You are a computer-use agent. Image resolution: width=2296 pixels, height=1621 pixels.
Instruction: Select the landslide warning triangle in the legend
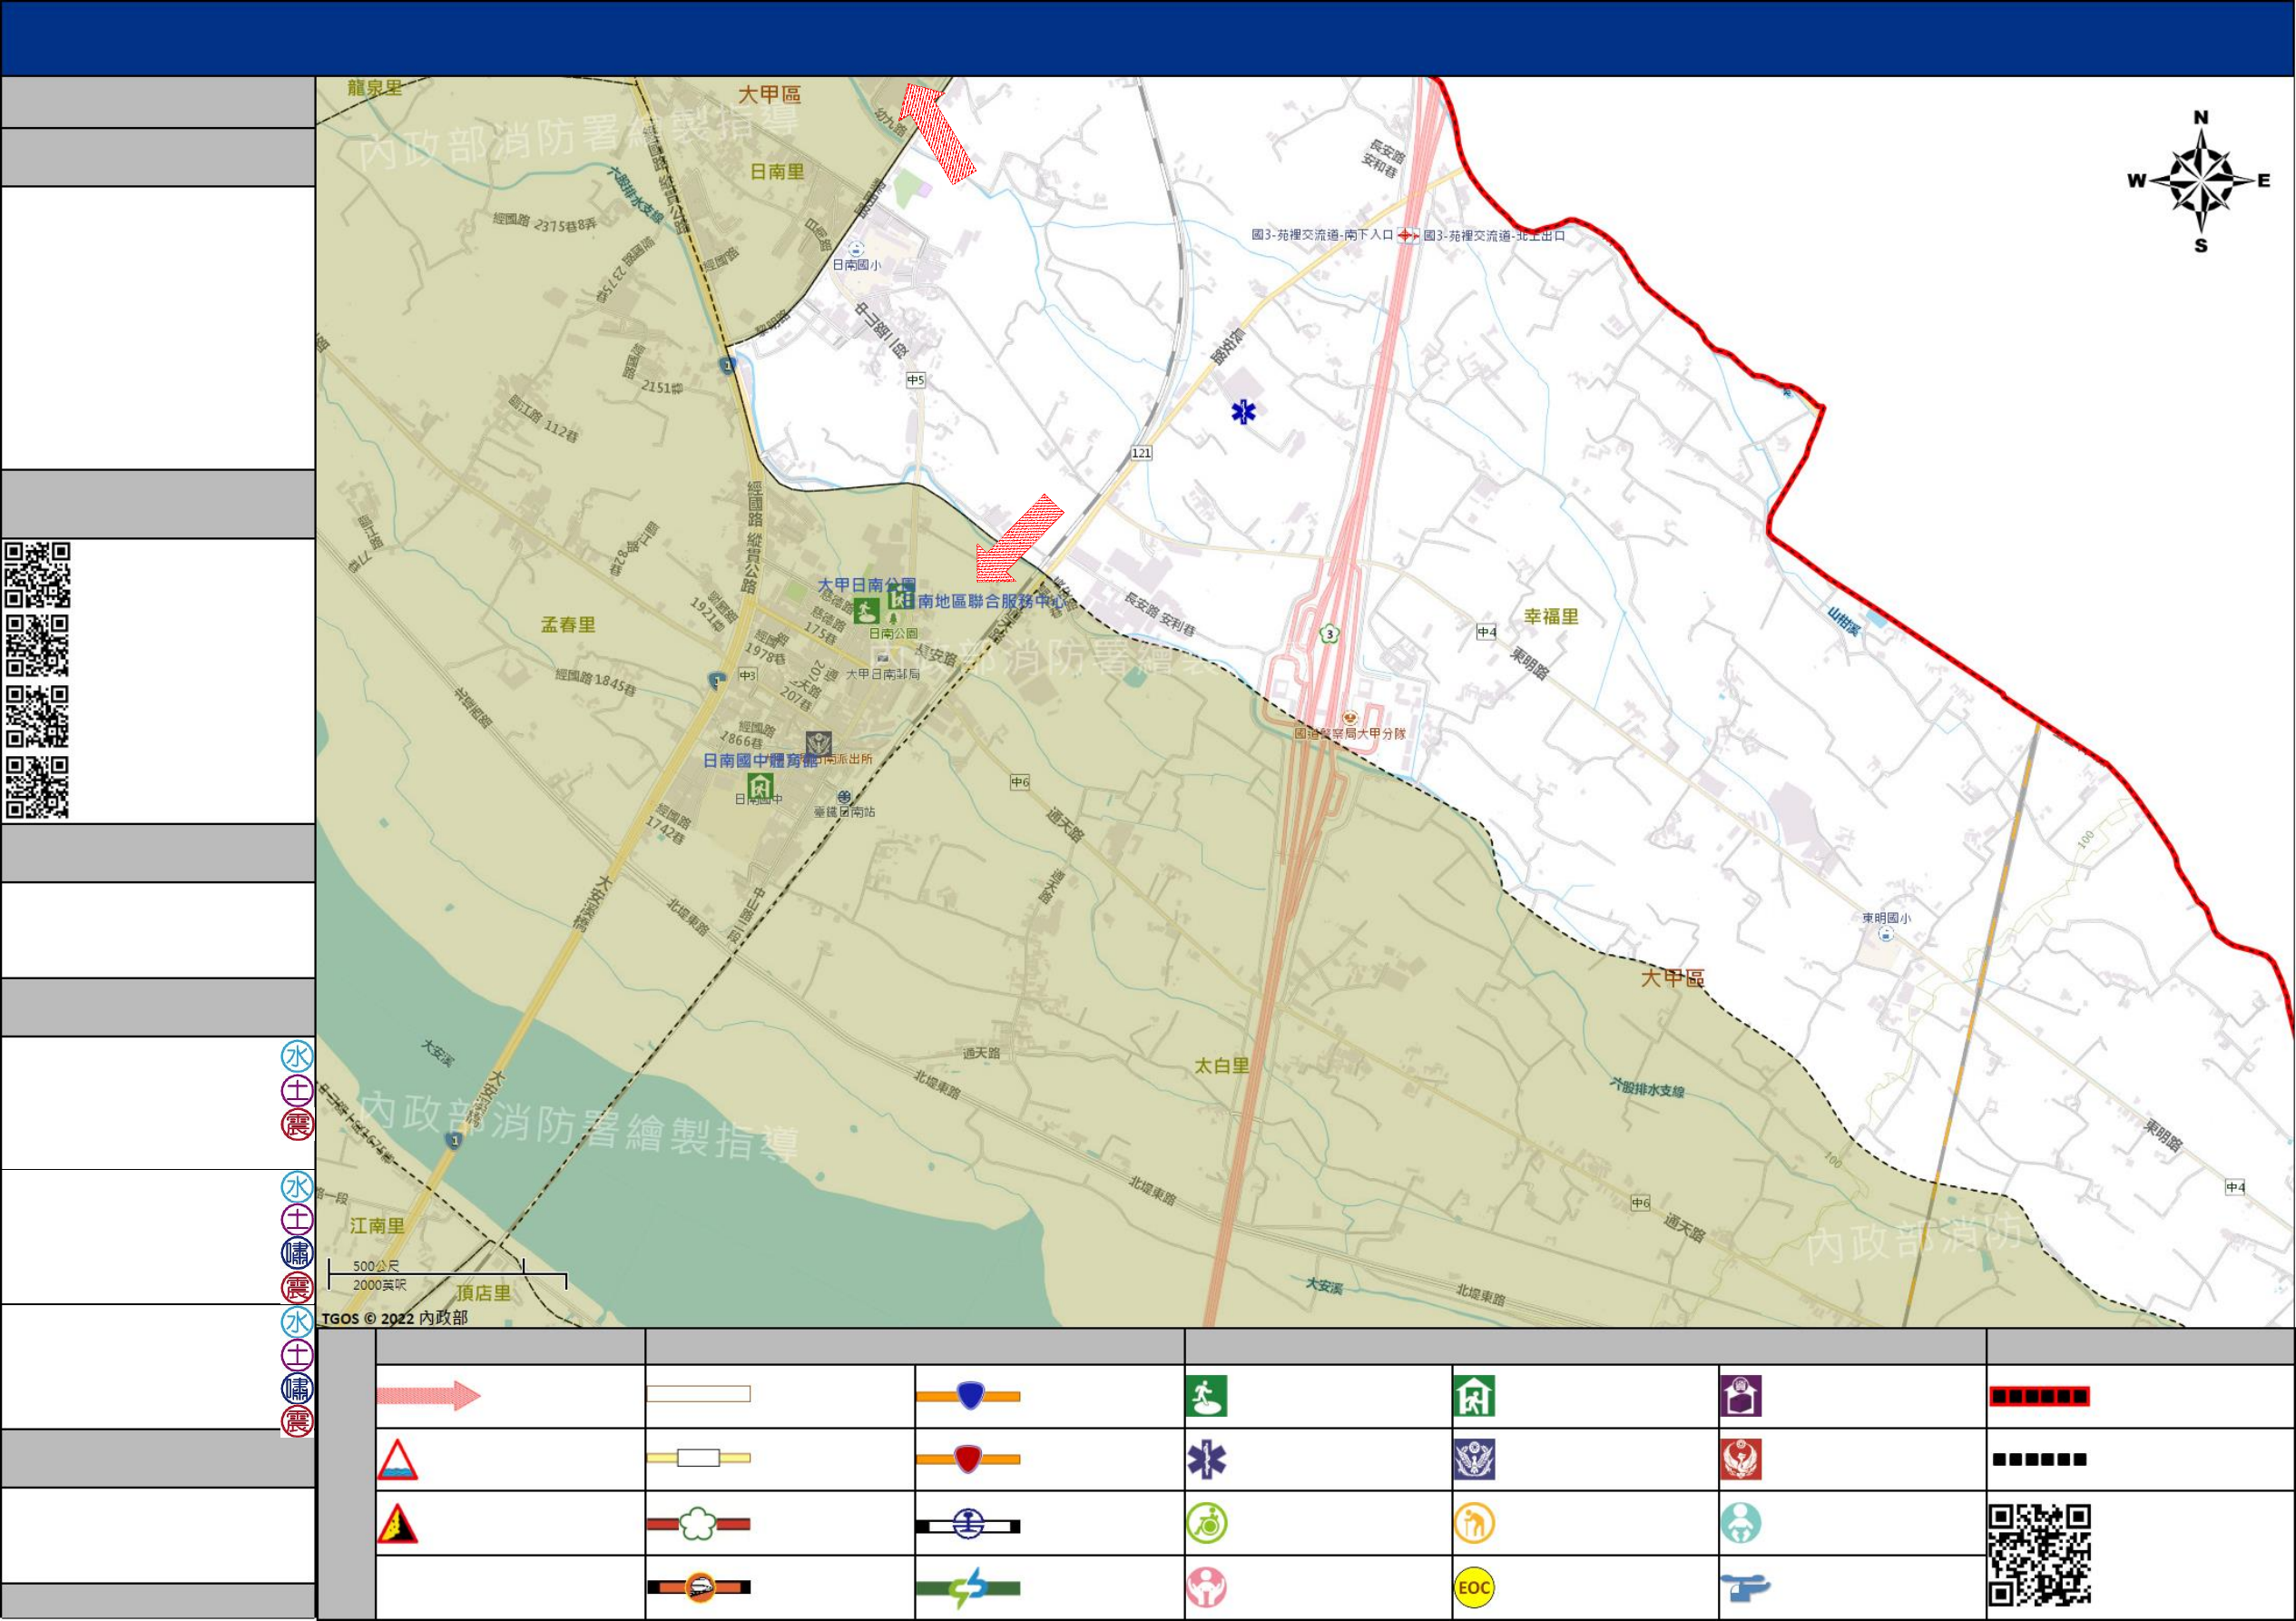[397, 1524]
